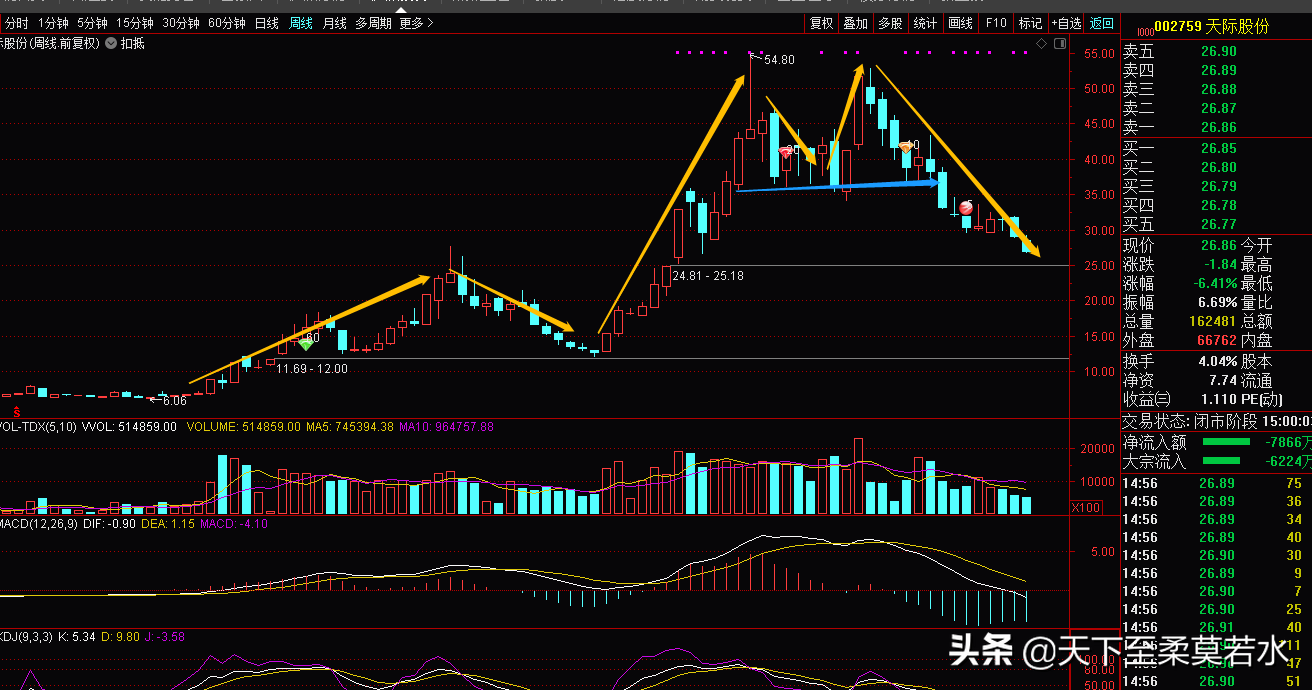Switch to the 月线 monthly chart
The image size is (1312, 690).
(334, 23)
